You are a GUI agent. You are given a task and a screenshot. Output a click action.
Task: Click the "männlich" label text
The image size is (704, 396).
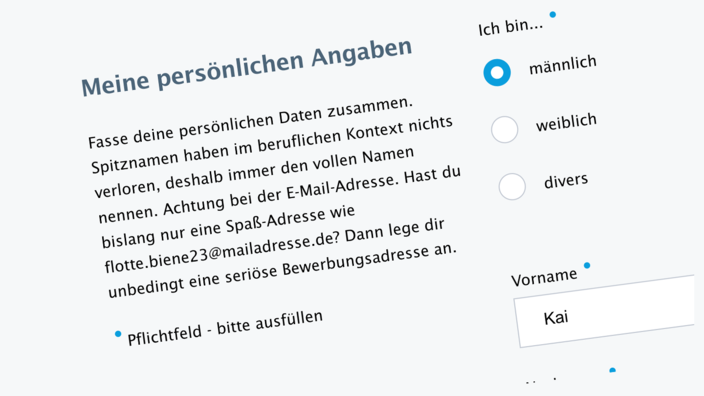pyautogui.click(x=563, y=65)
